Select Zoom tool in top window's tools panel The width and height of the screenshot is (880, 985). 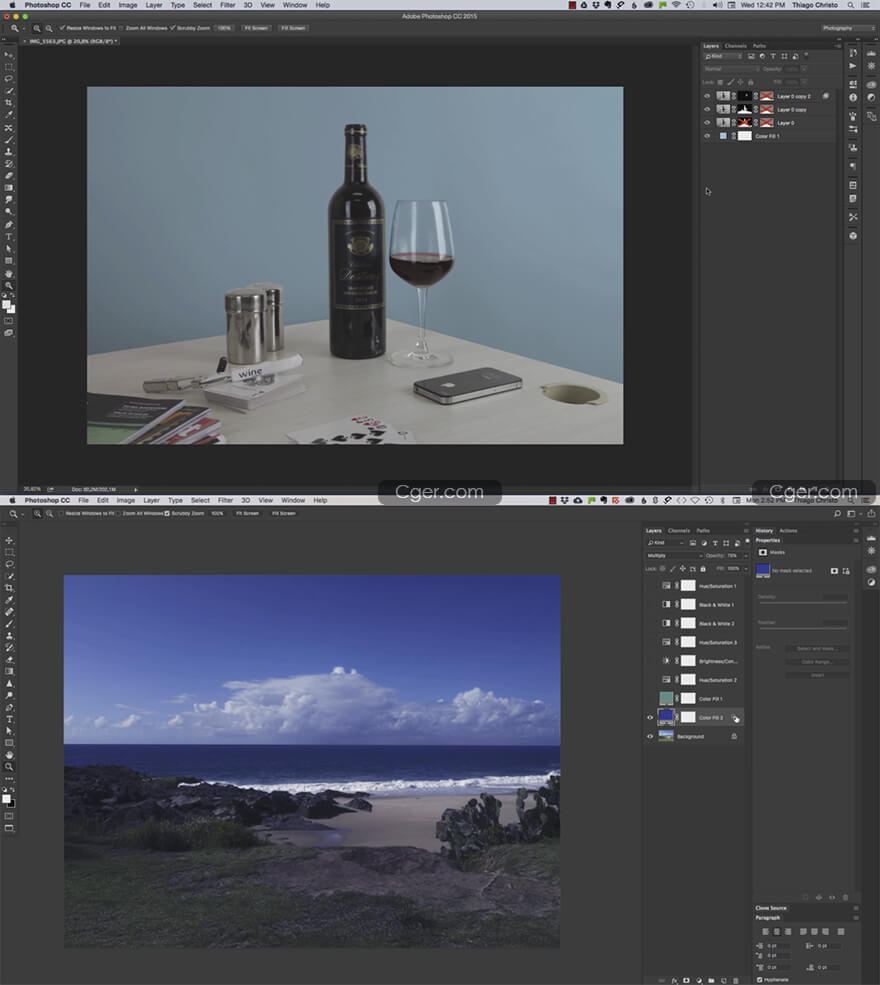(x=9, y=286)
